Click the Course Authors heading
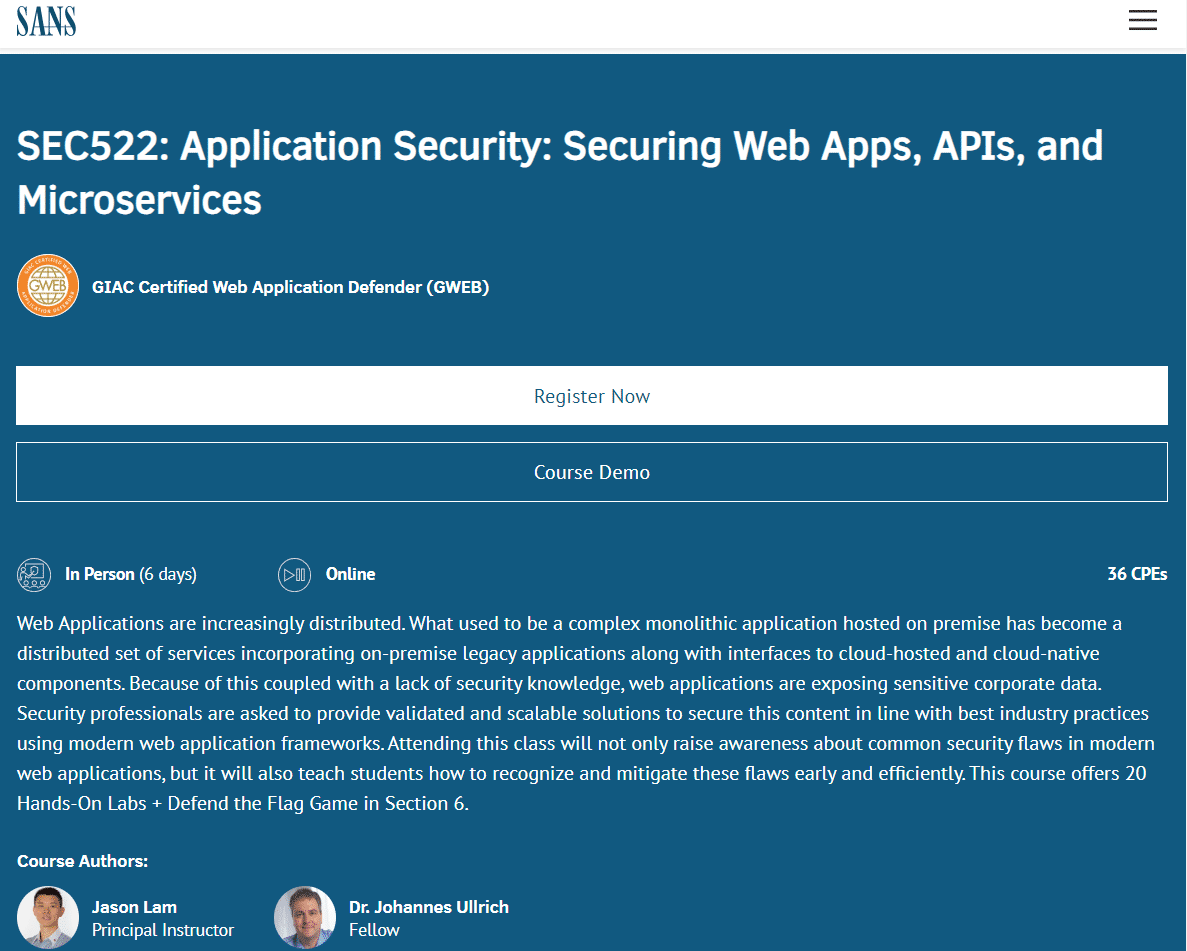Viewport: 1187px width, 951px height. click(82, 861)
